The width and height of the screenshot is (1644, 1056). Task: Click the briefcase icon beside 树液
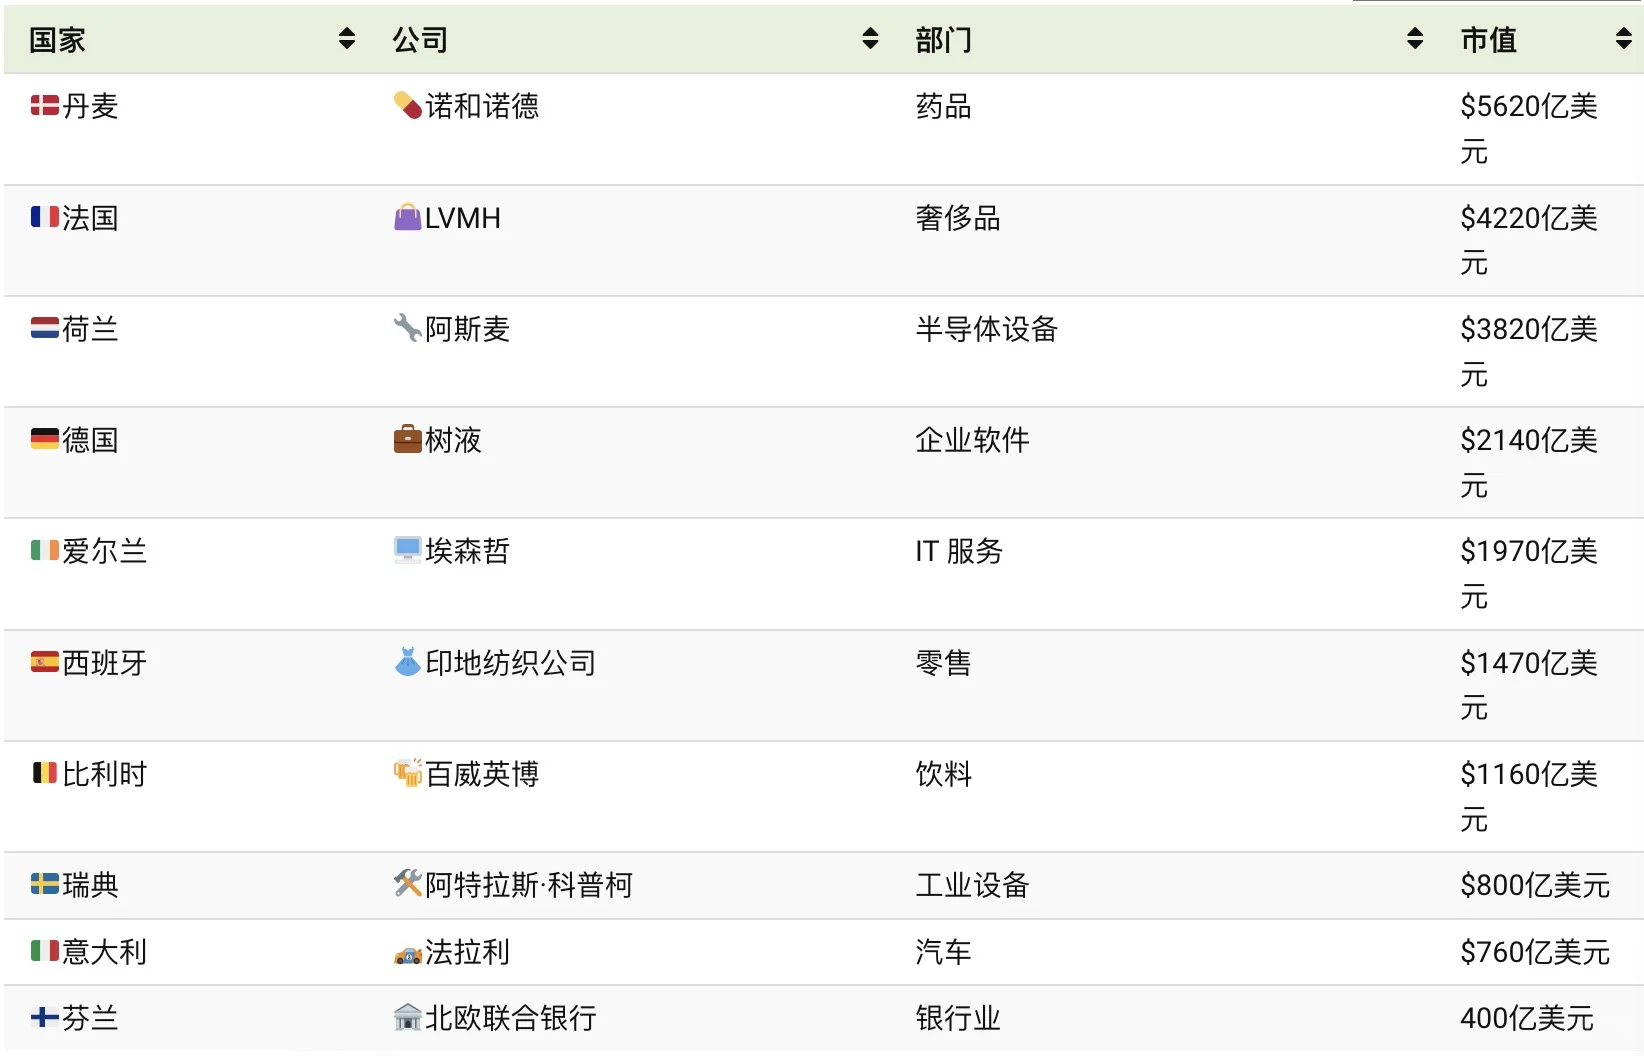pos(408,439)
